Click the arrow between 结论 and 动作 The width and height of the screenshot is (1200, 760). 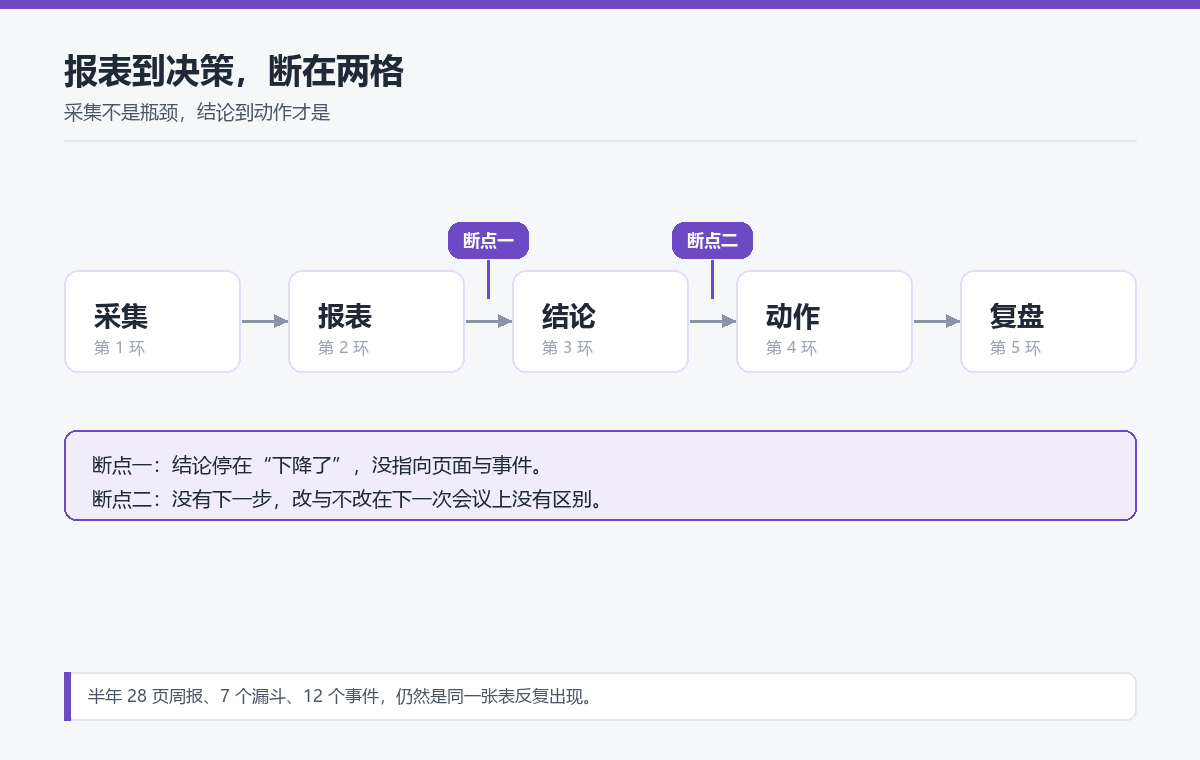click(x=713, y=321)
